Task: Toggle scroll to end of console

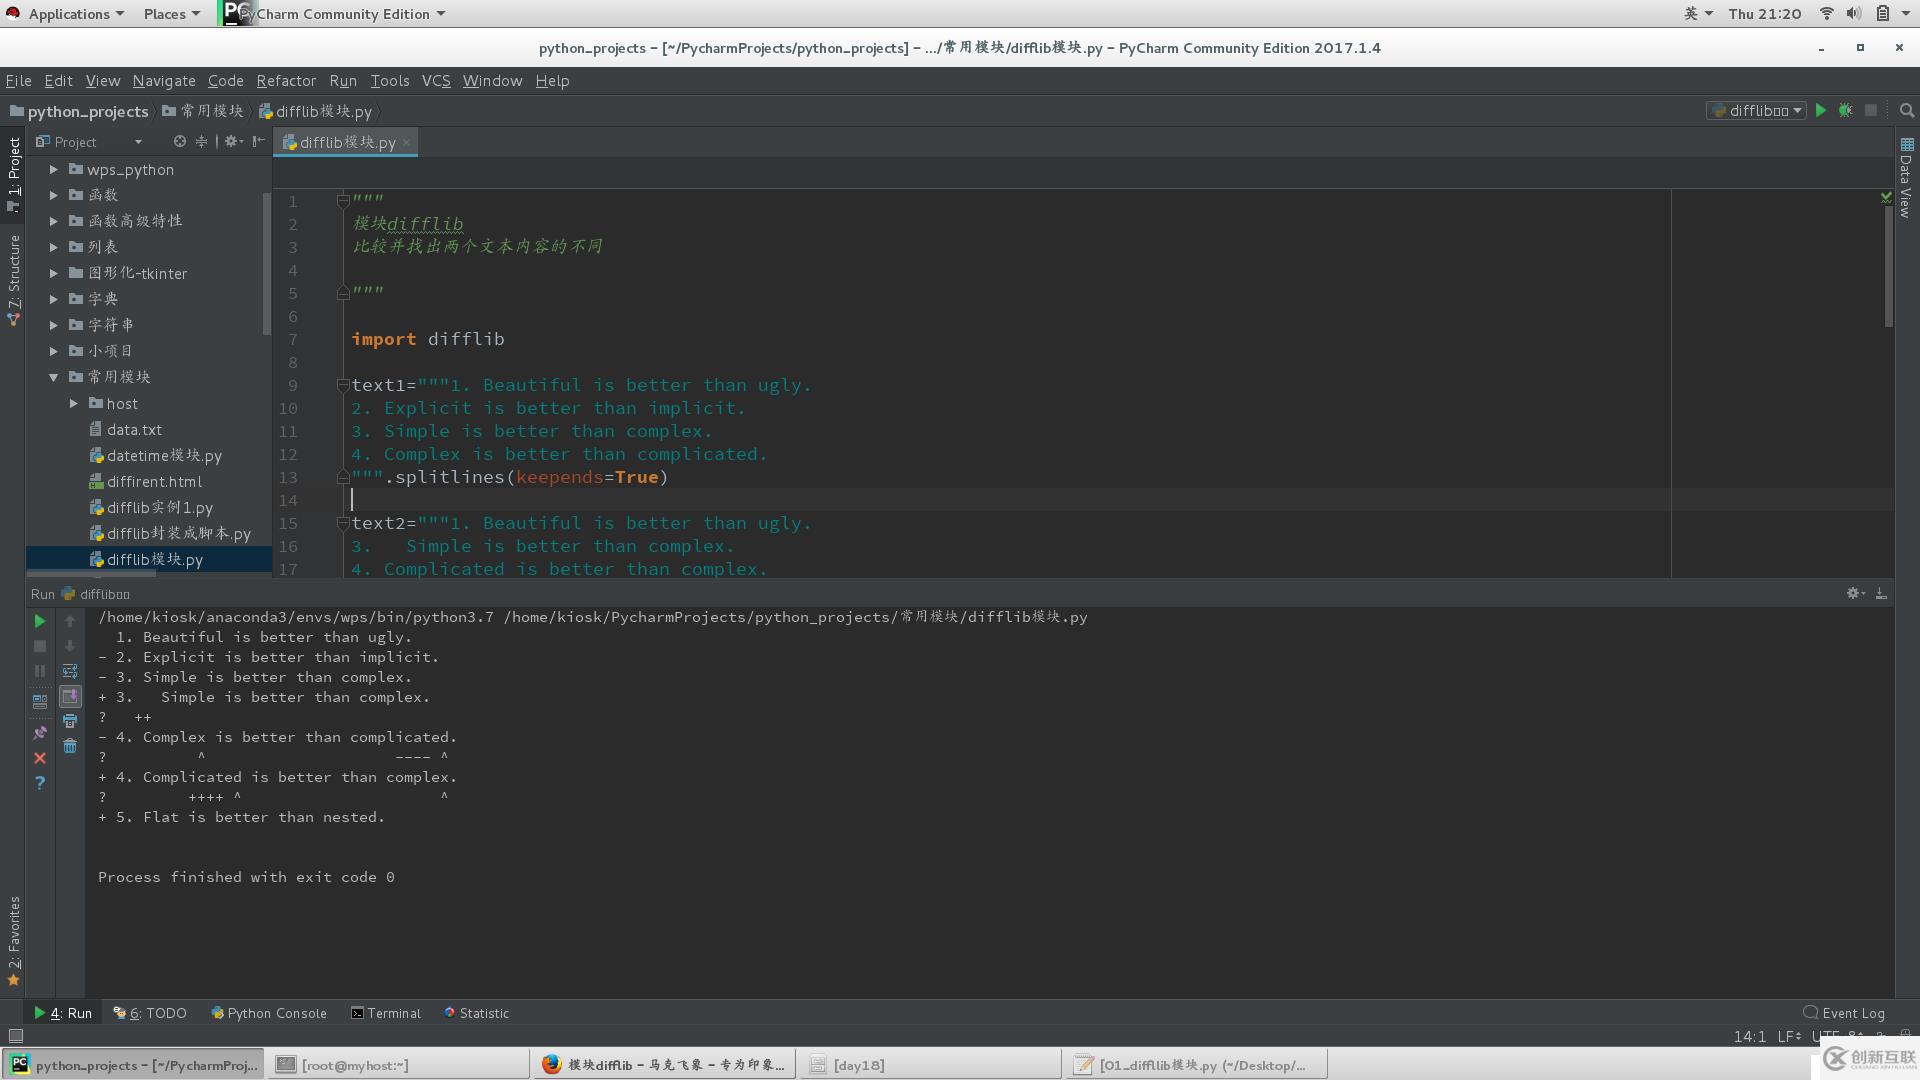Action: point(70,696)
